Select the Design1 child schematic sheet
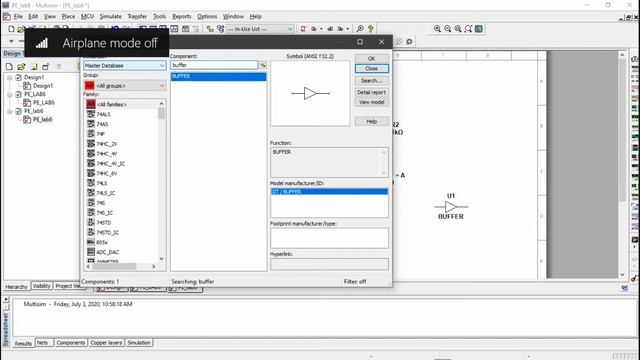This screenshot has height=360, width=640. 43,86
